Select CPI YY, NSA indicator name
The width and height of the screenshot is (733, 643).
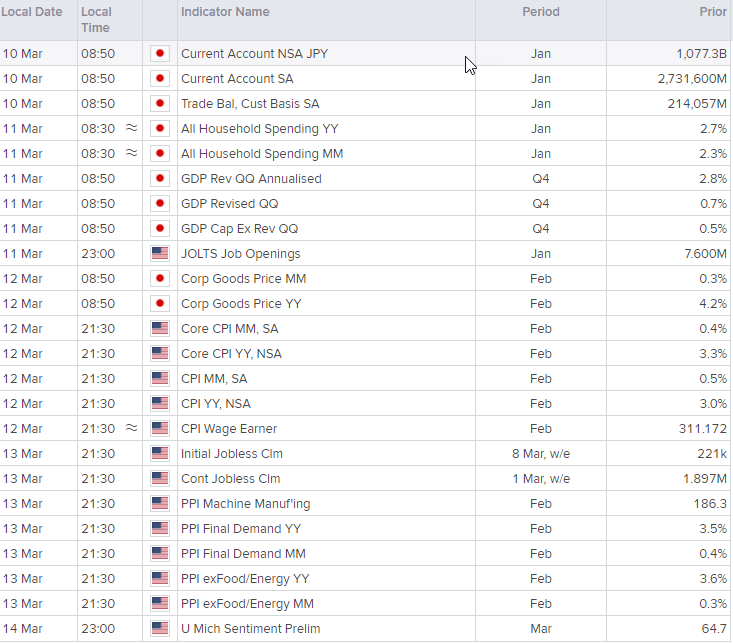coord(216,404)
